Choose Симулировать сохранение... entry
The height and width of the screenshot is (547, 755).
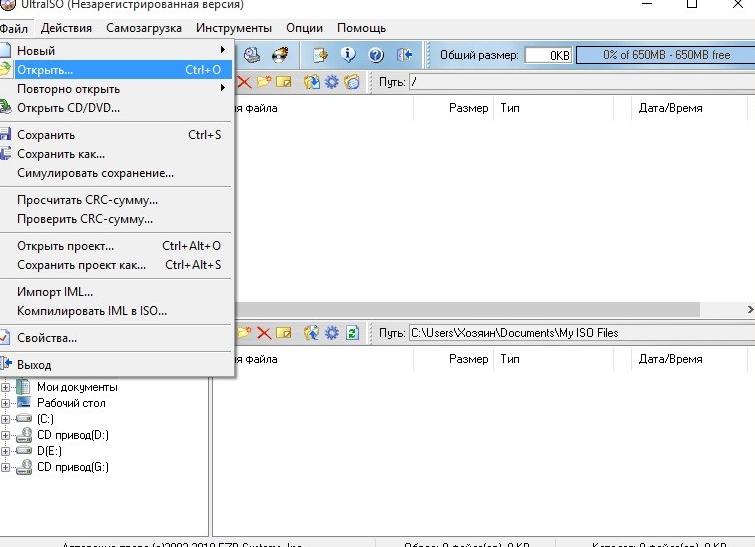[x=116, y=173]
